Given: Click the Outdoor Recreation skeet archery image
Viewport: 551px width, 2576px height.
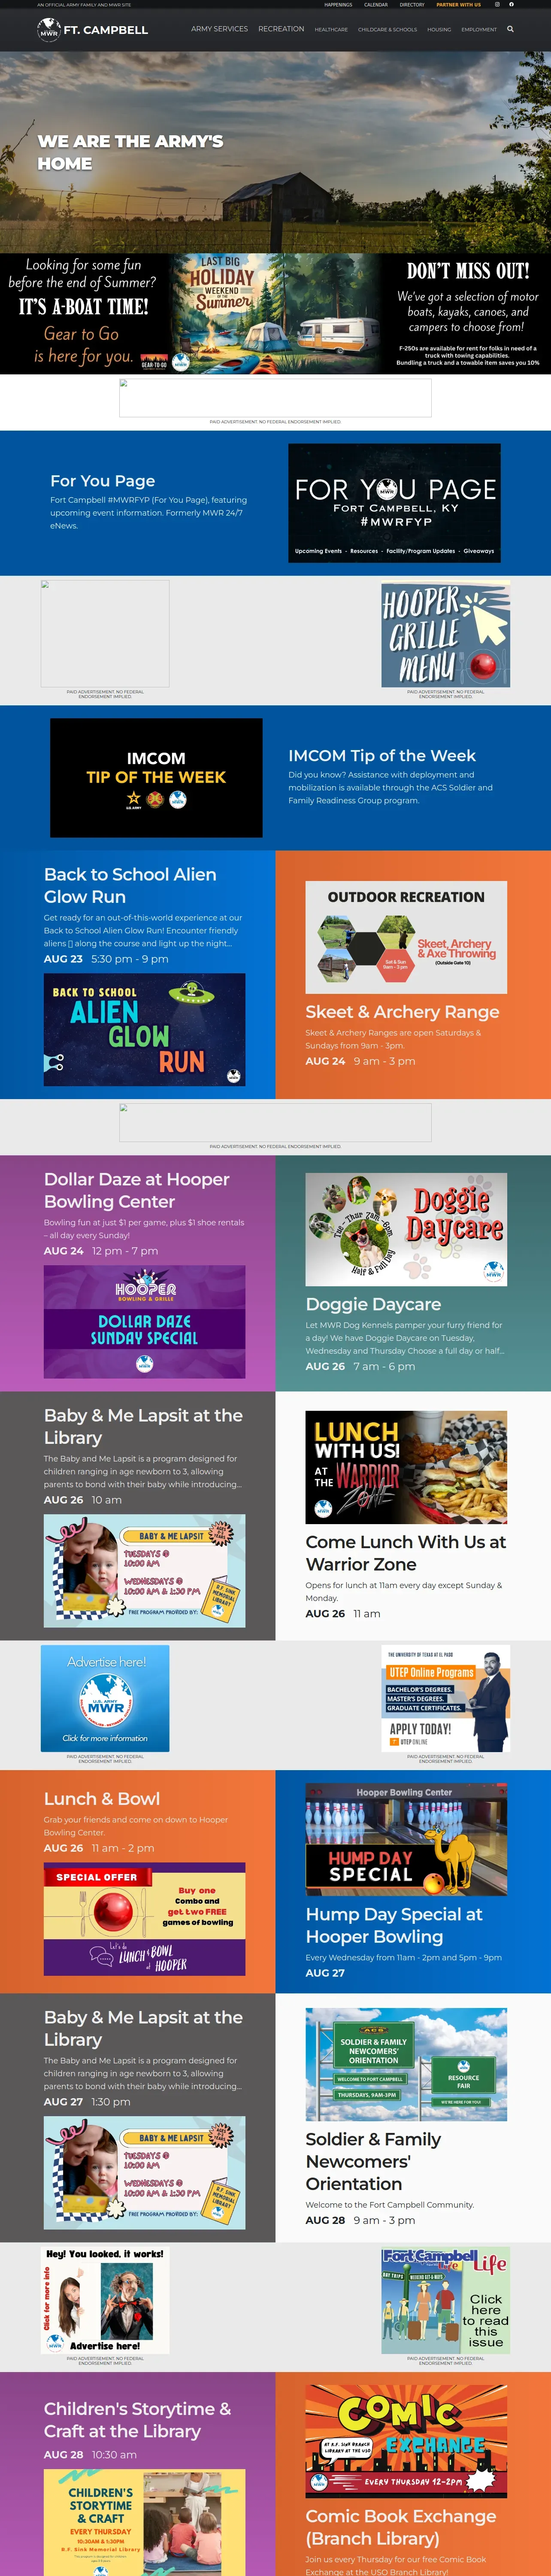Looking at the screenshot, I should click(x=406, y=937).
